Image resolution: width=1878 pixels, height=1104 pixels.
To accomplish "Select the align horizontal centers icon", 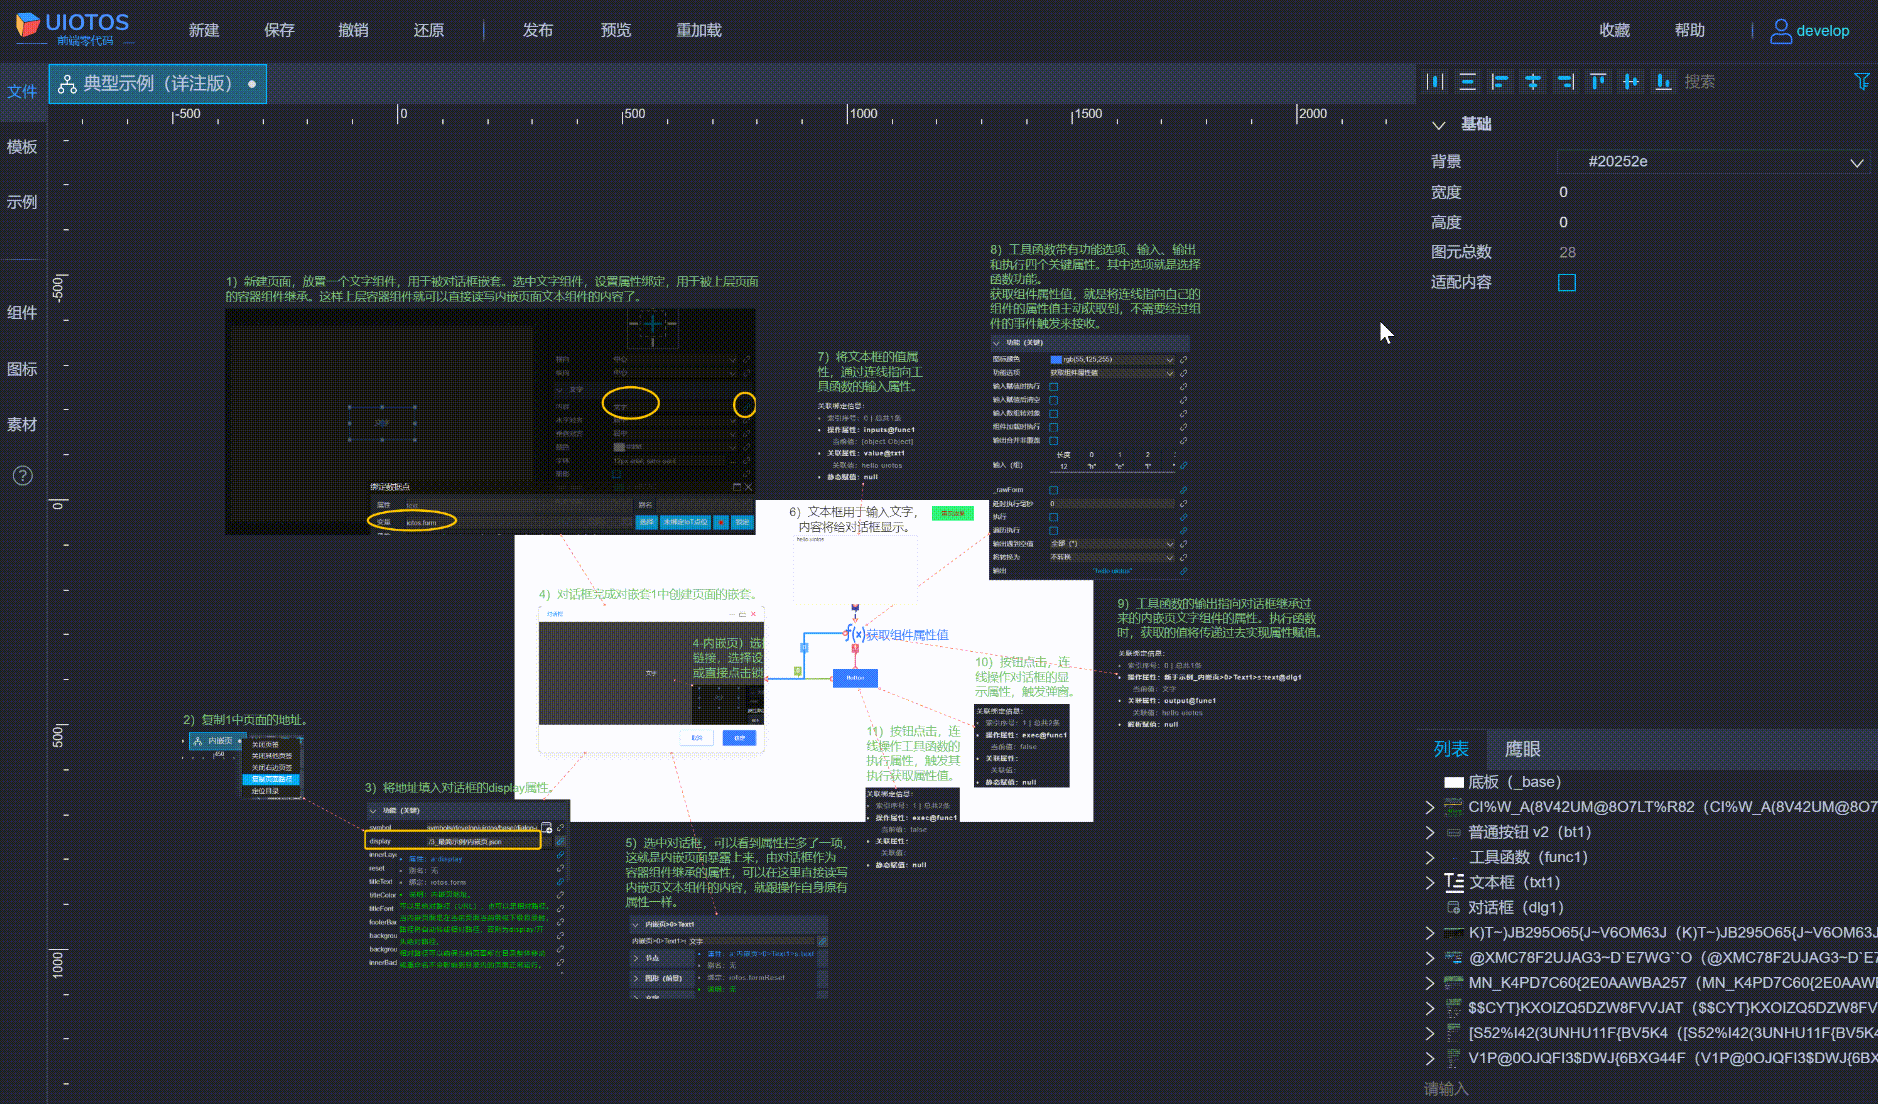I will click(x=1532, y=82).
